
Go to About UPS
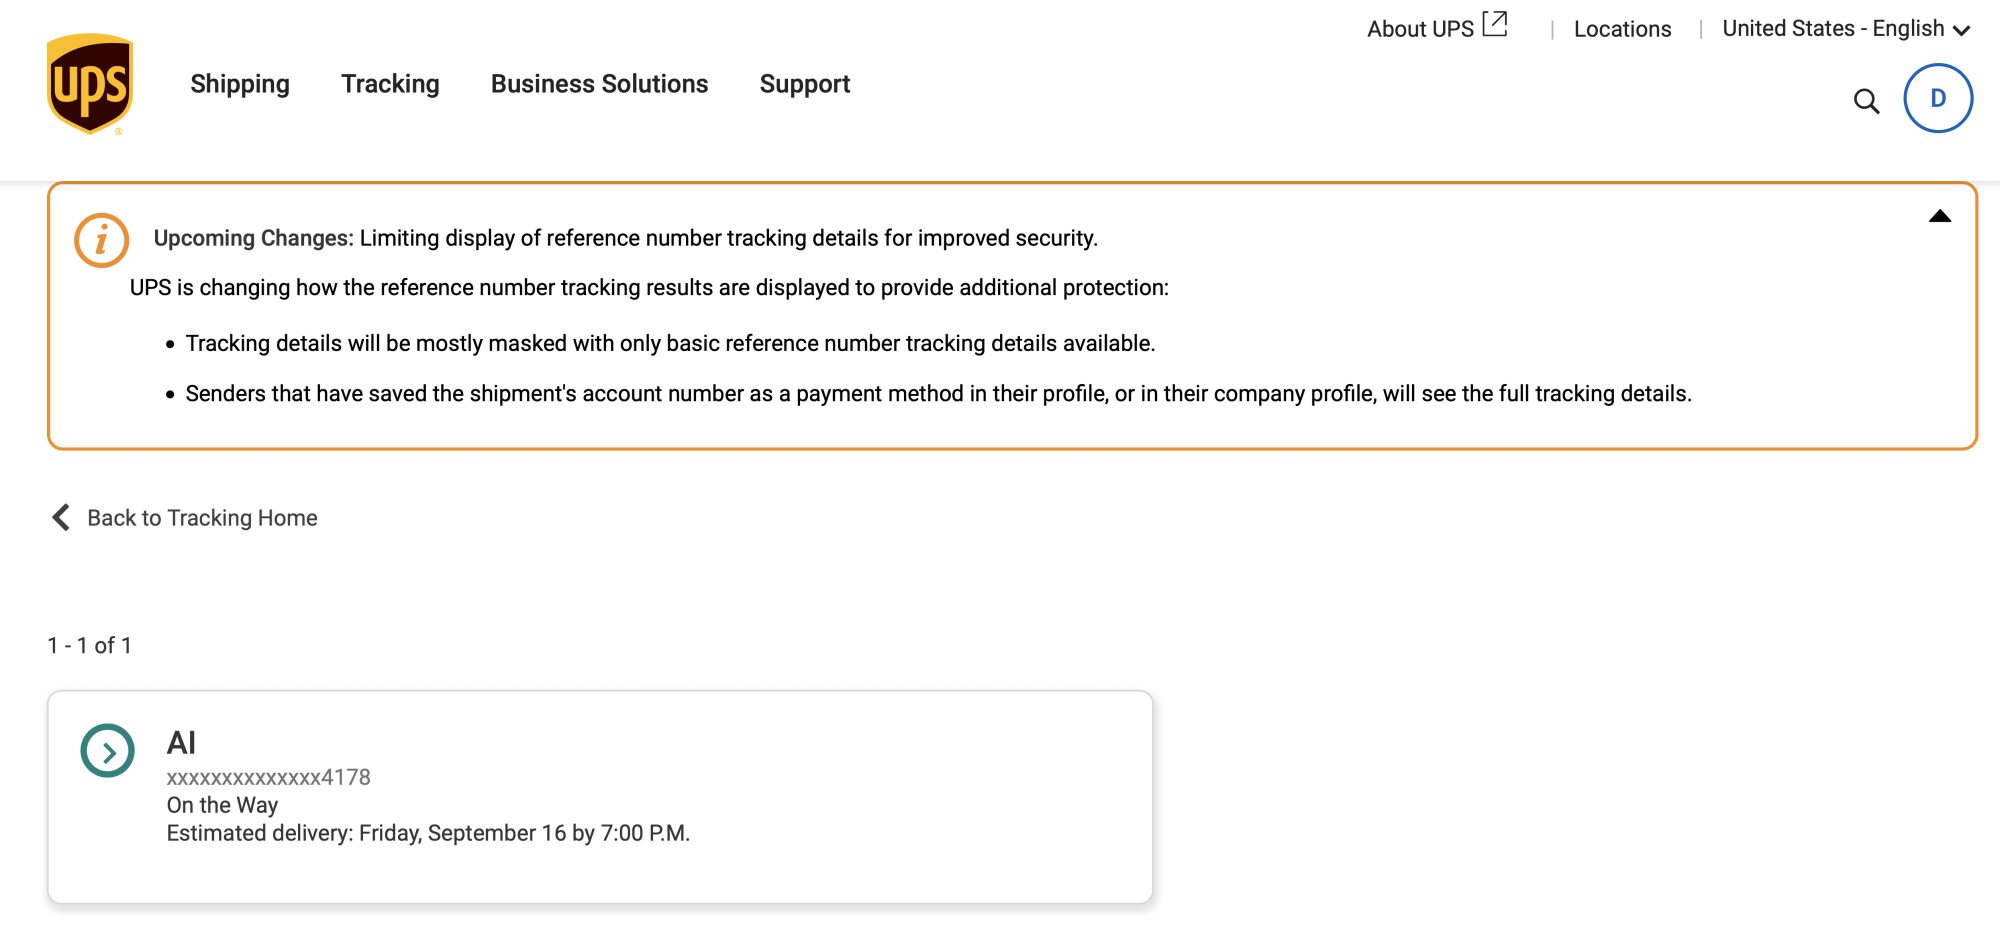point(1420,29)
